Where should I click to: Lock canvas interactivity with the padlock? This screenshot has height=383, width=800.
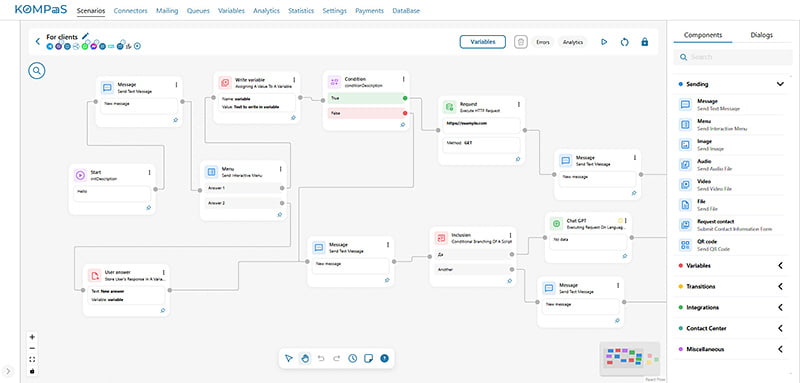click(33, 371)
